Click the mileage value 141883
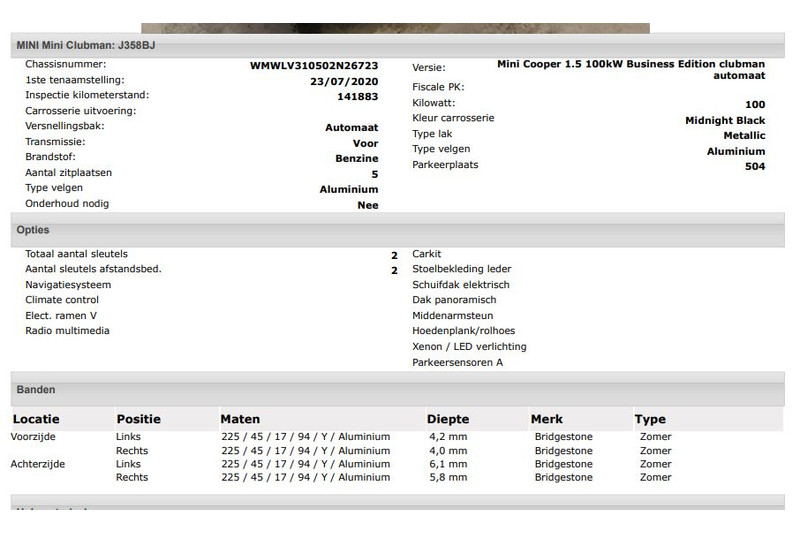 (358, 97)
